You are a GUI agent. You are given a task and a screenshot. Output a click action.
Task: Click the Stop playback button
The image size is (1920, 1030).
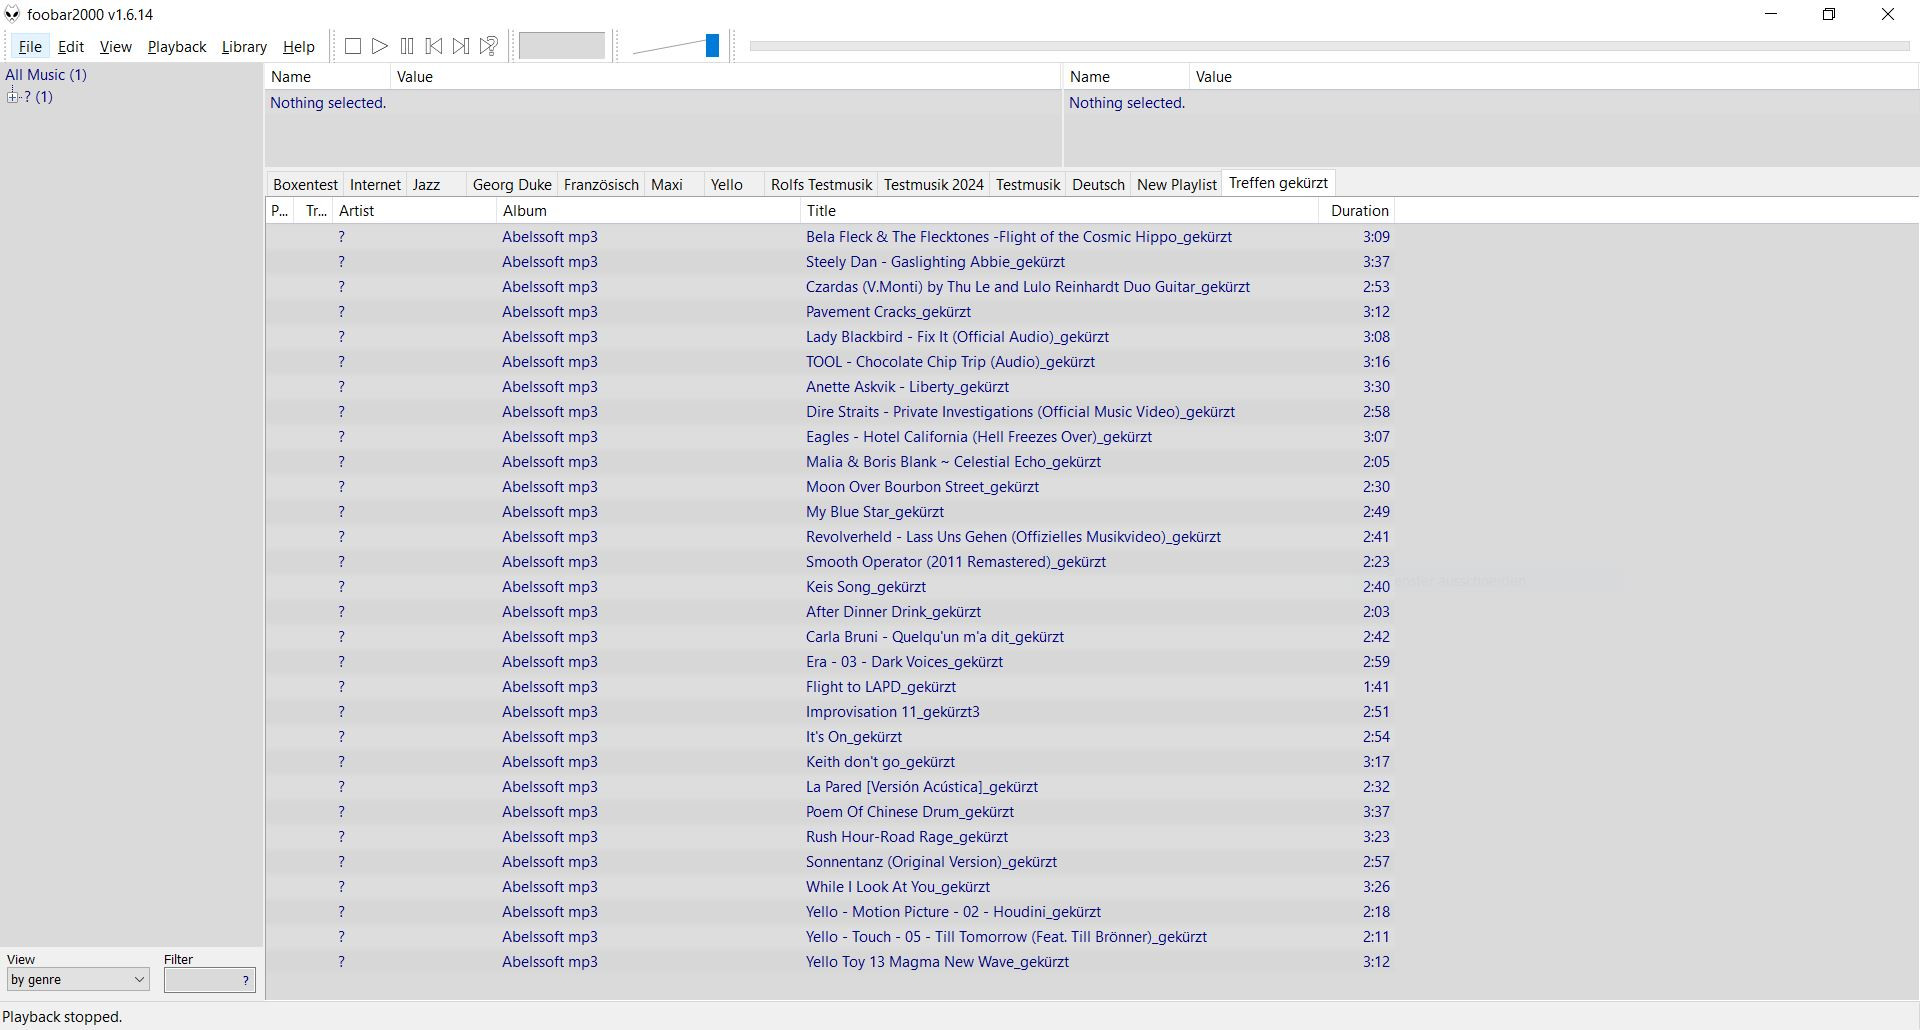(353, 46)
